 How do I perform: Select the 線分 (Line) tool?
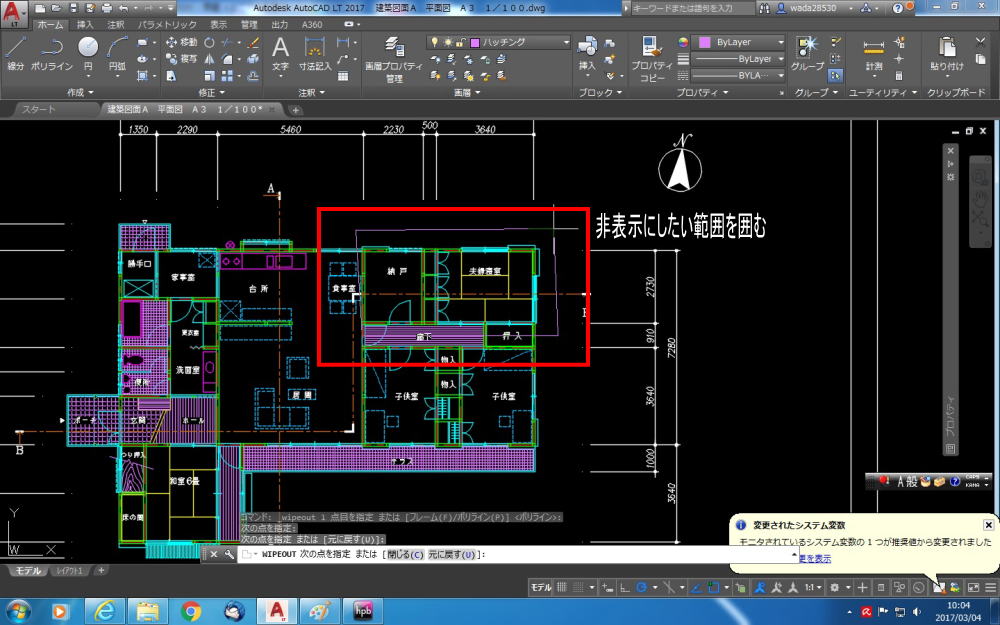point(15,53)
